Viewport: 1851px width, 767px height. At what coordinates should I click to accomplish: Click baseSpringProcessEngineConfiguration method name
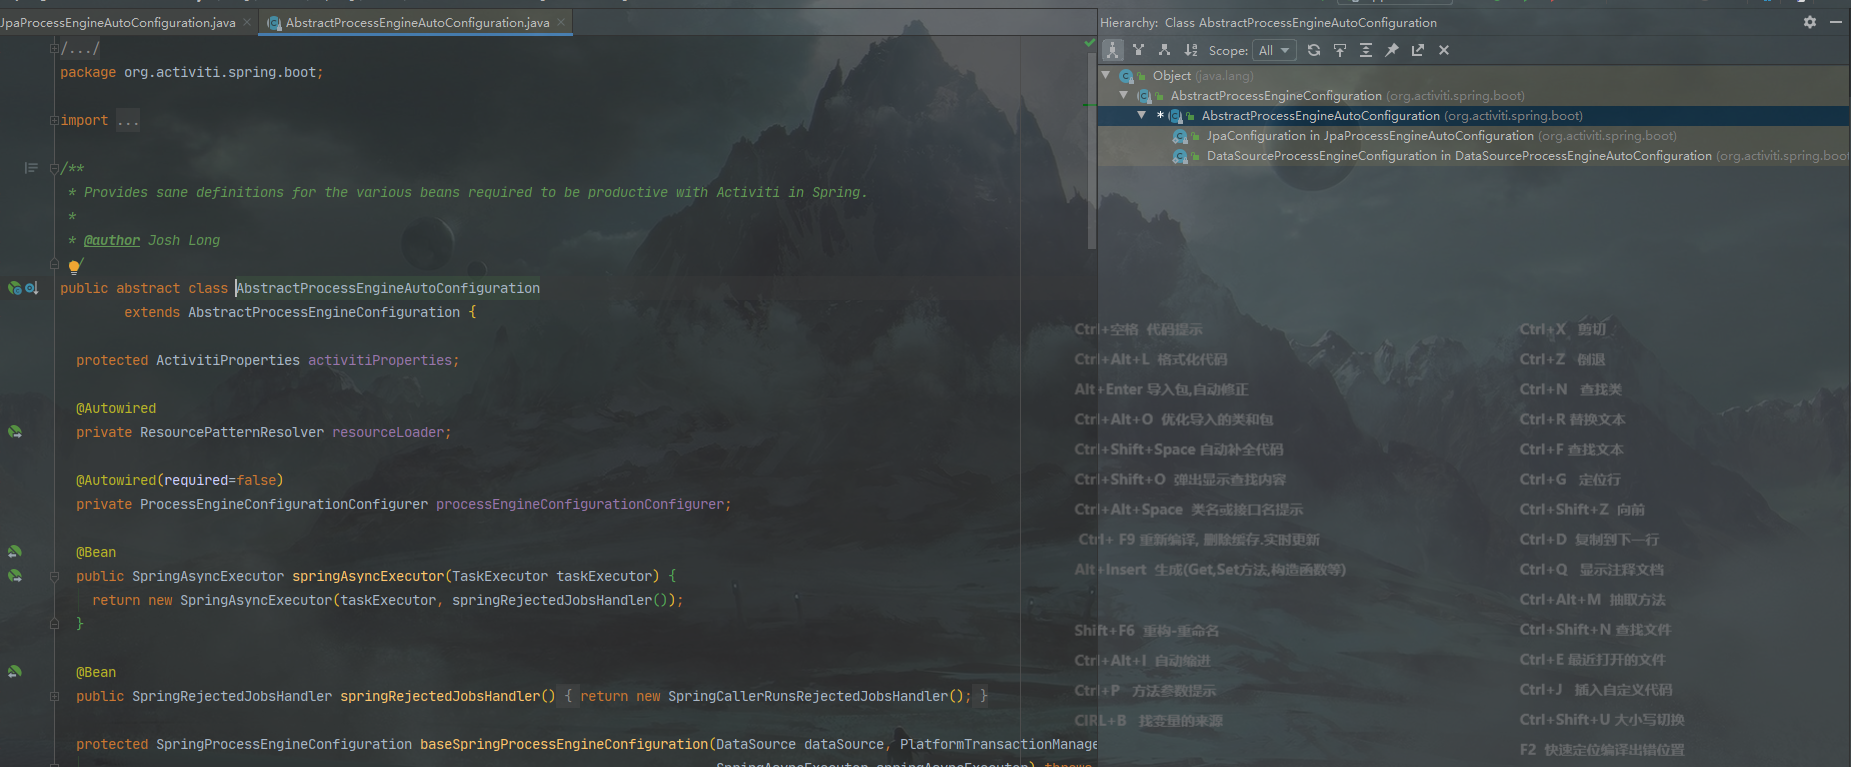pyautogui.click(x=564, y=744)
